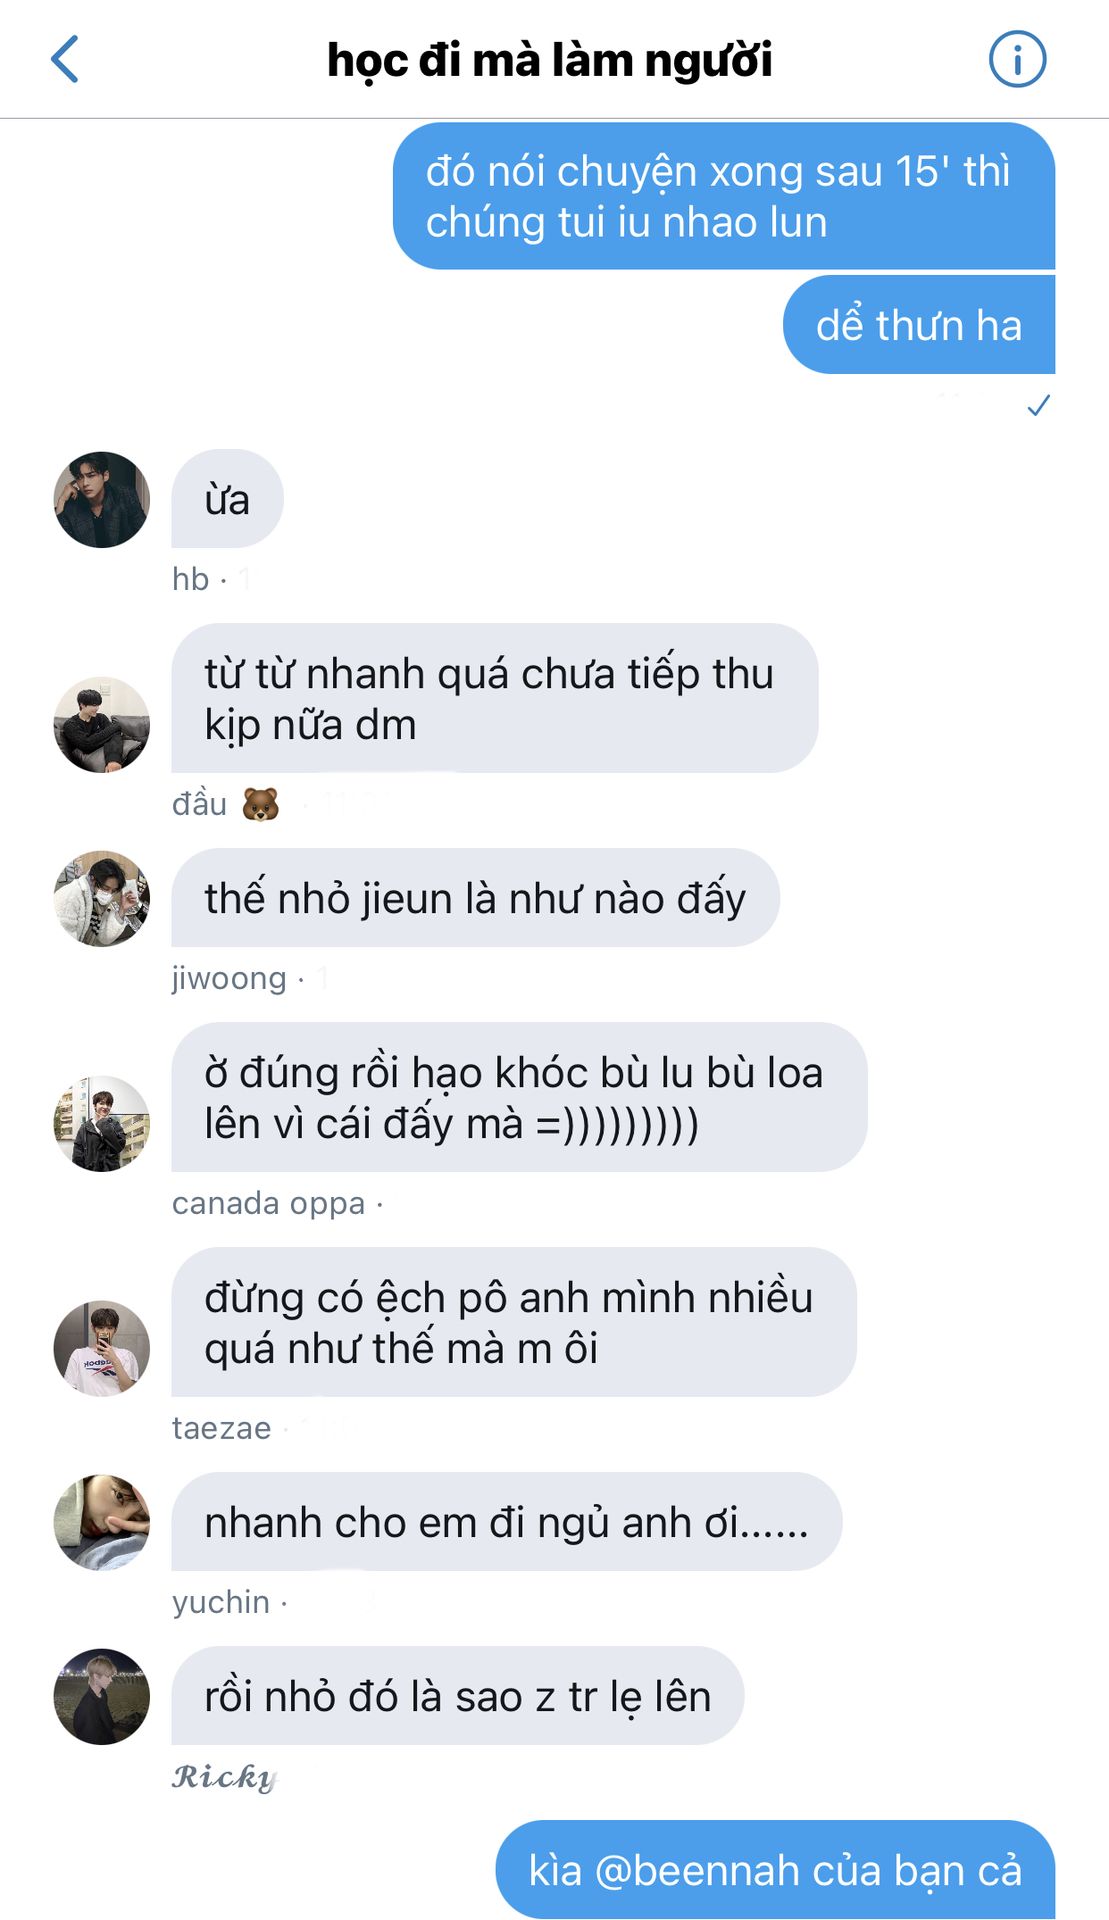Tap the "nhanh cho em đi ngủ" message
The image size is (1109, 1920).
click(506, 1522)
